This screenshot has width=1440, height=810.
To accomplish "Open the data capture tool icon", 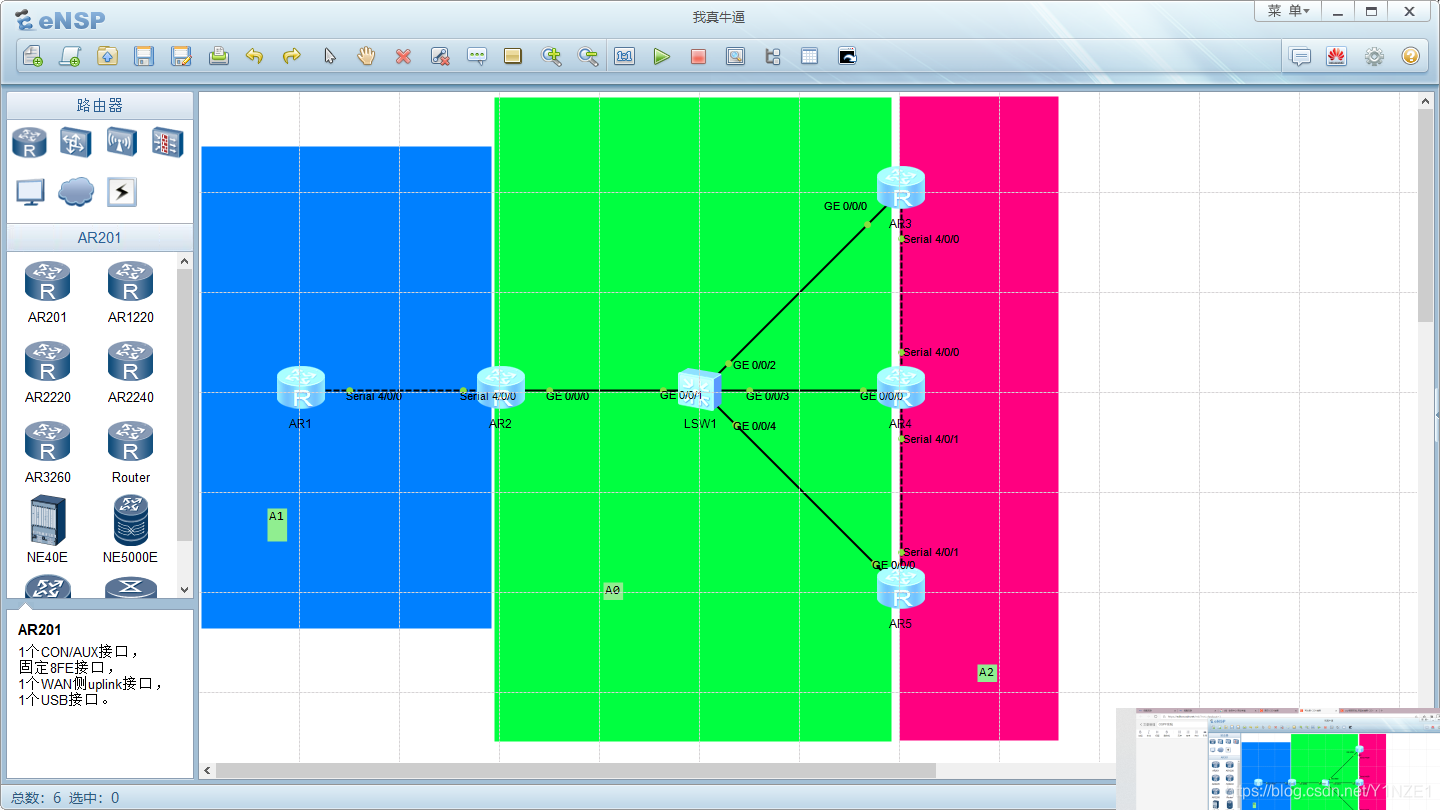I will tap(735, 56).
